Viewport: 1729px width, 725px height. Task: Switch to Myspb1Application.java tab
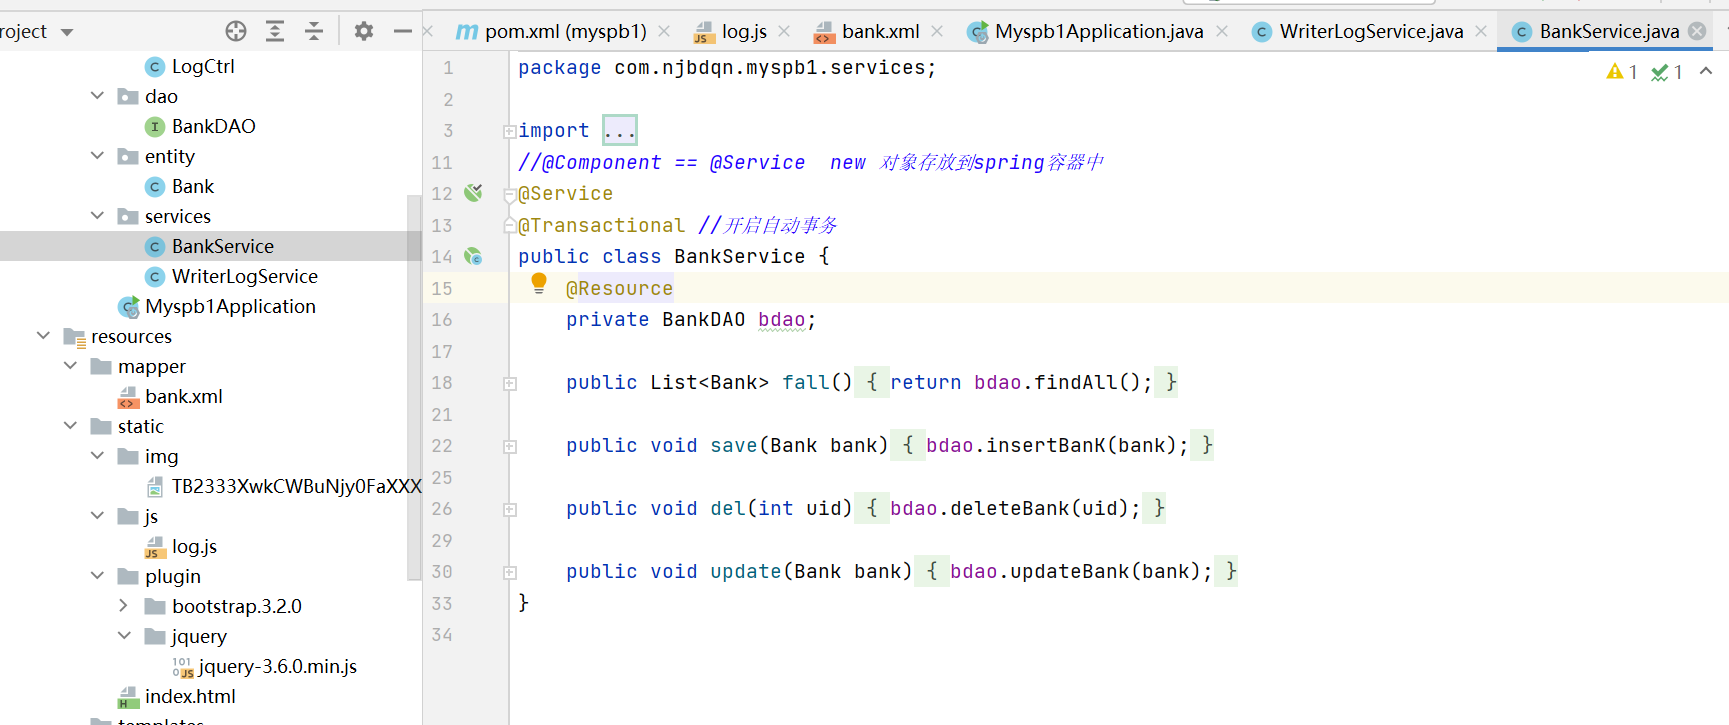pos(1086,31)
